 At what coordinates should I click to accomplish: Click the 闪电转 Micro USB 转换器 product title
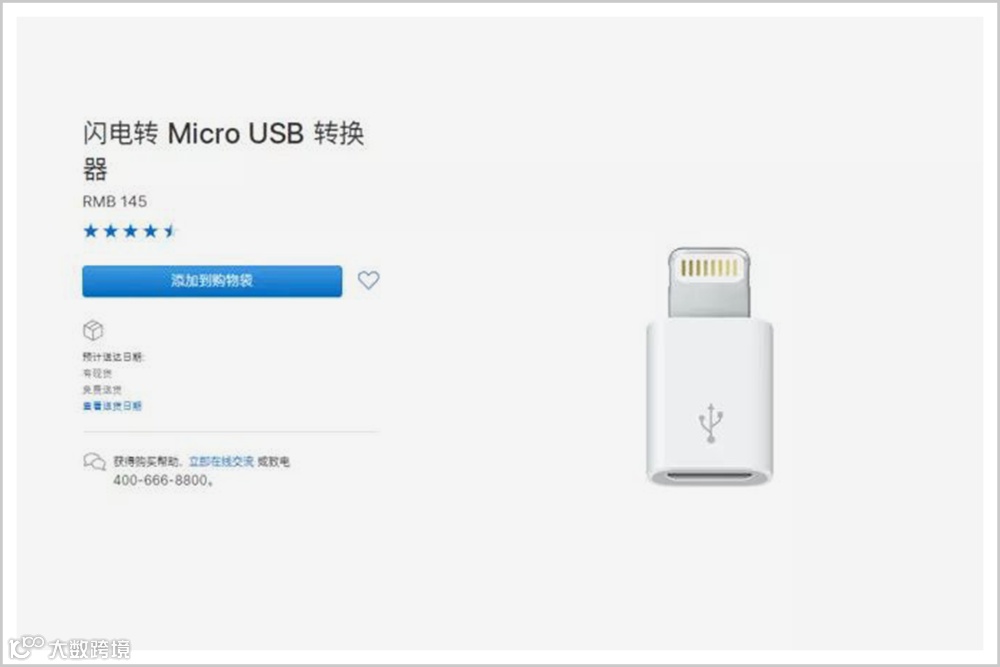pos(223,150)
